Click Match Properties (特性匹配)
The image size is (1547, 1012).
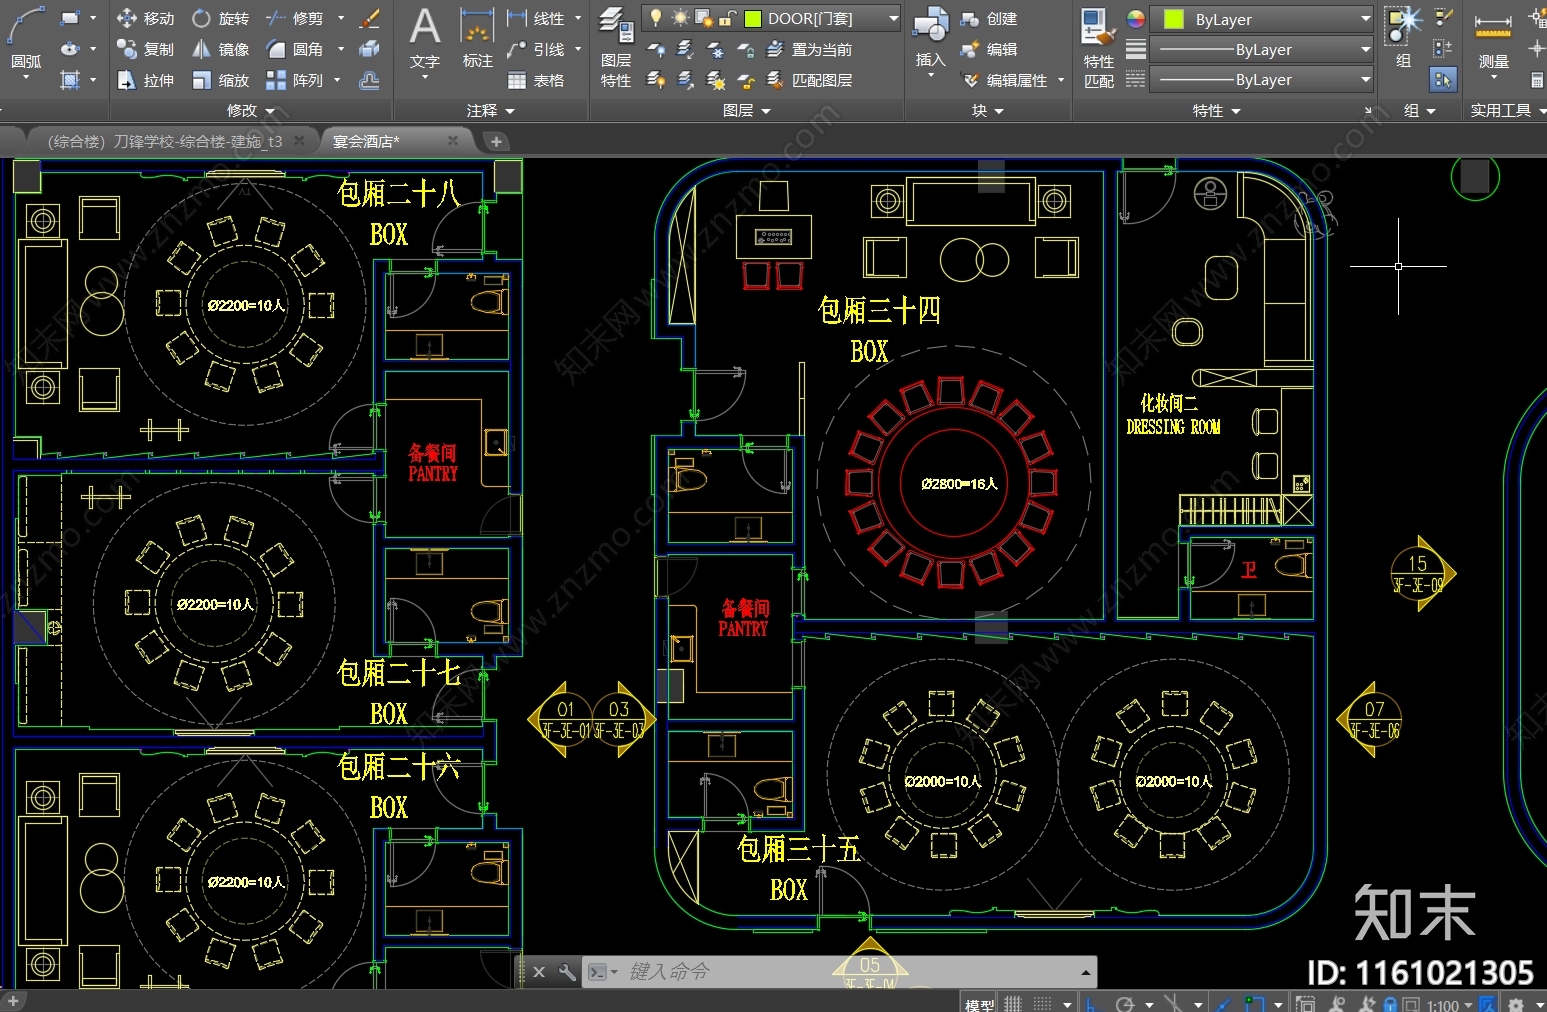click(x=1098, y=48)
